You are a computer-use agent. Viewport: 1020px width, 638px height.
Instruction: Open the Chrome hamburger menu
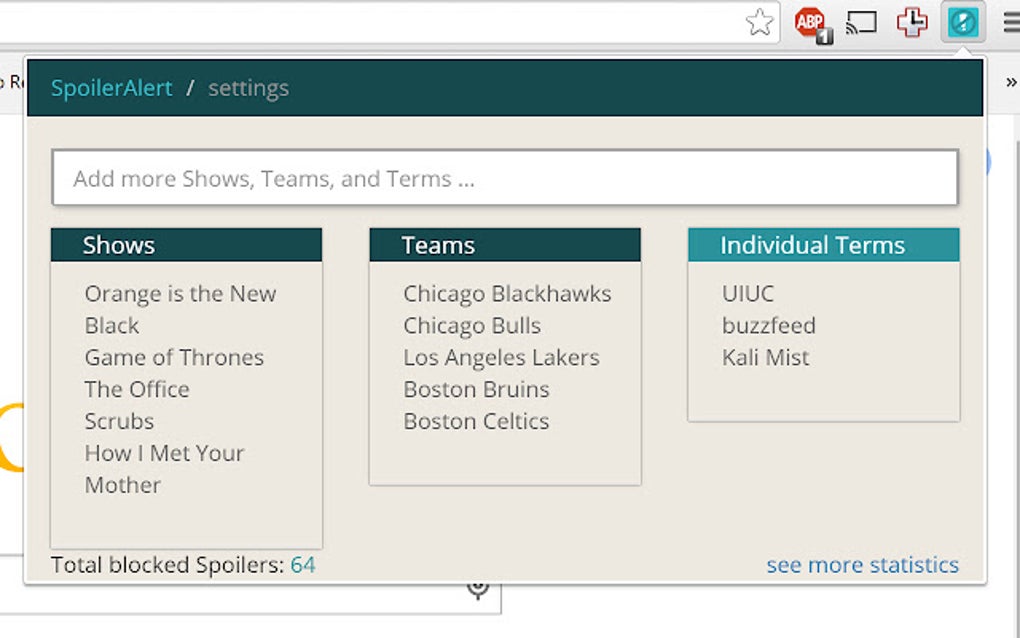(x=1010, y=22)
